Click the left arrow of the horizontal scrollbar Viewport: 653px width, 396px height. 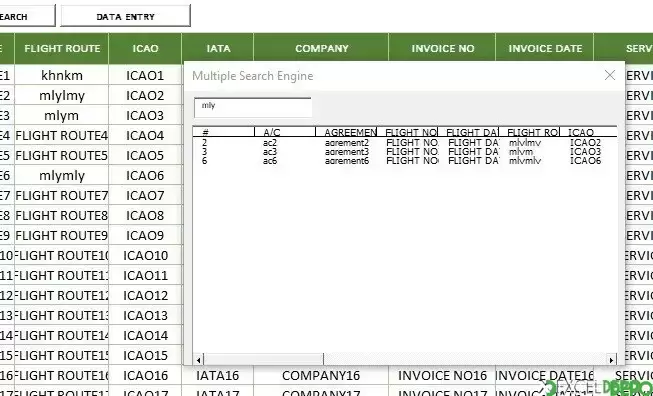click(x=198, y=360)
